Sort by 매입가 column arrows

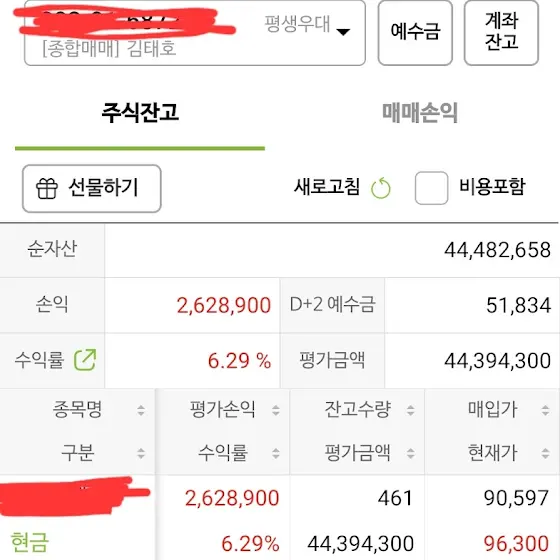(545, 410)
